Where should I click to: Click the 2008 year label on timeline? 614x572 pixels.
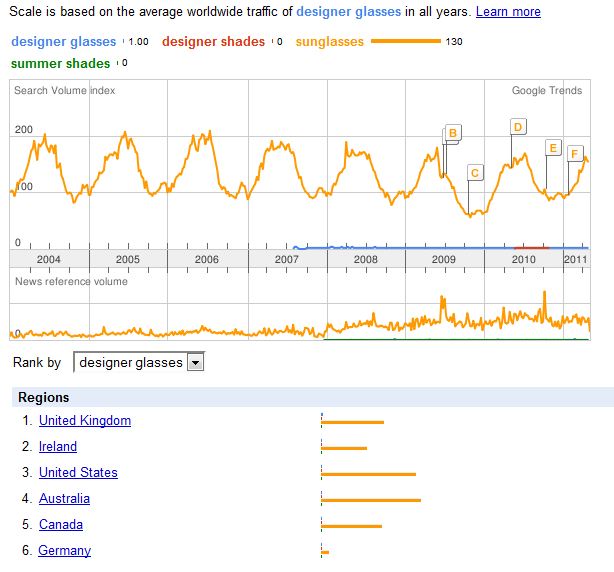pyautogui.click(x=366, y=259)
